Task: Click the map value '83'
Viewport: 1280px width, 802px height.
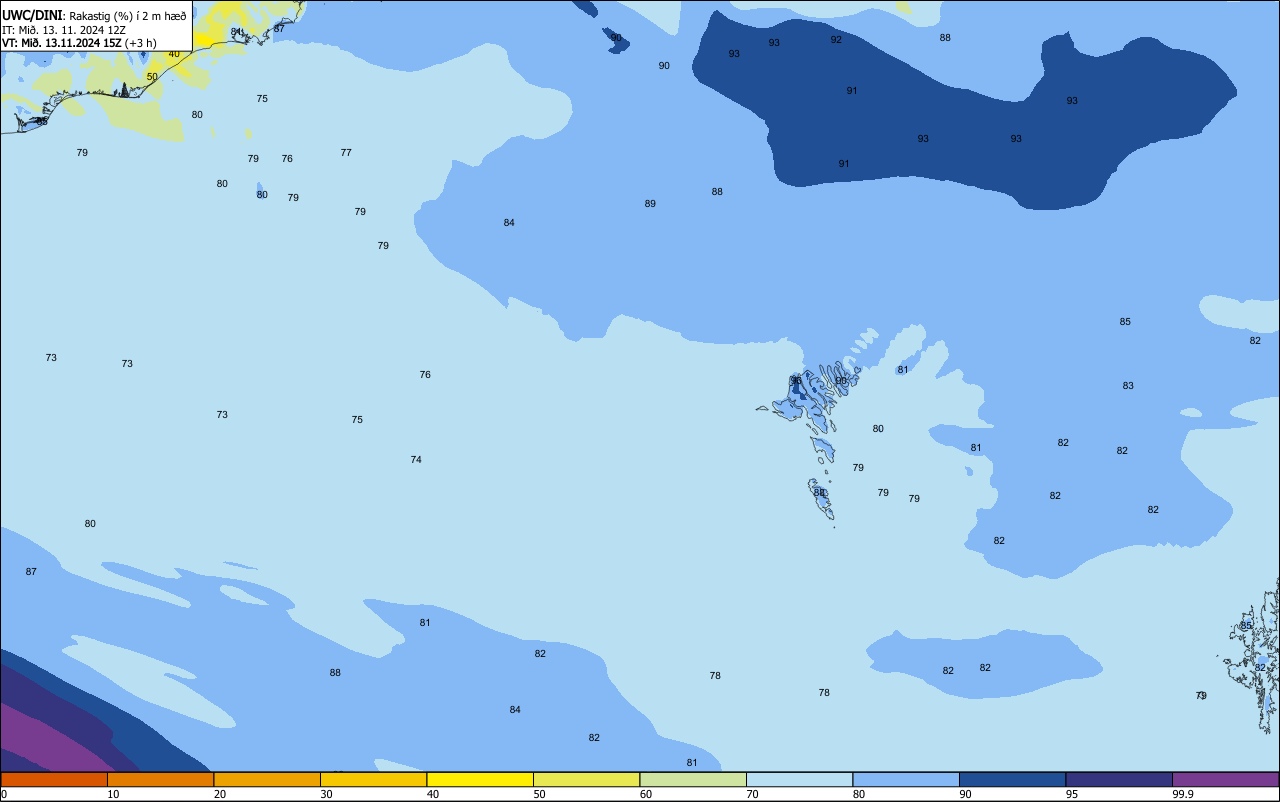Action: (1128, 386)
